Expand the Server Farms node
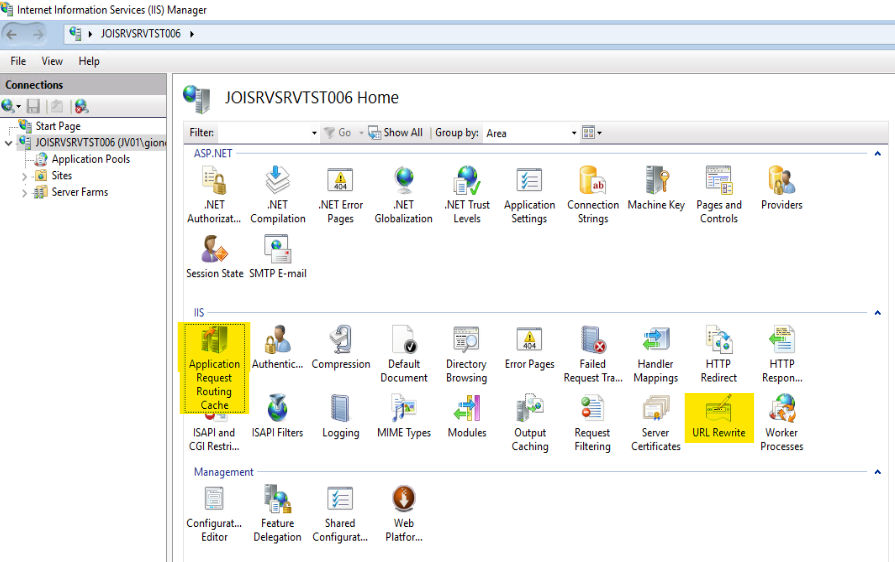 click(25, 193)
